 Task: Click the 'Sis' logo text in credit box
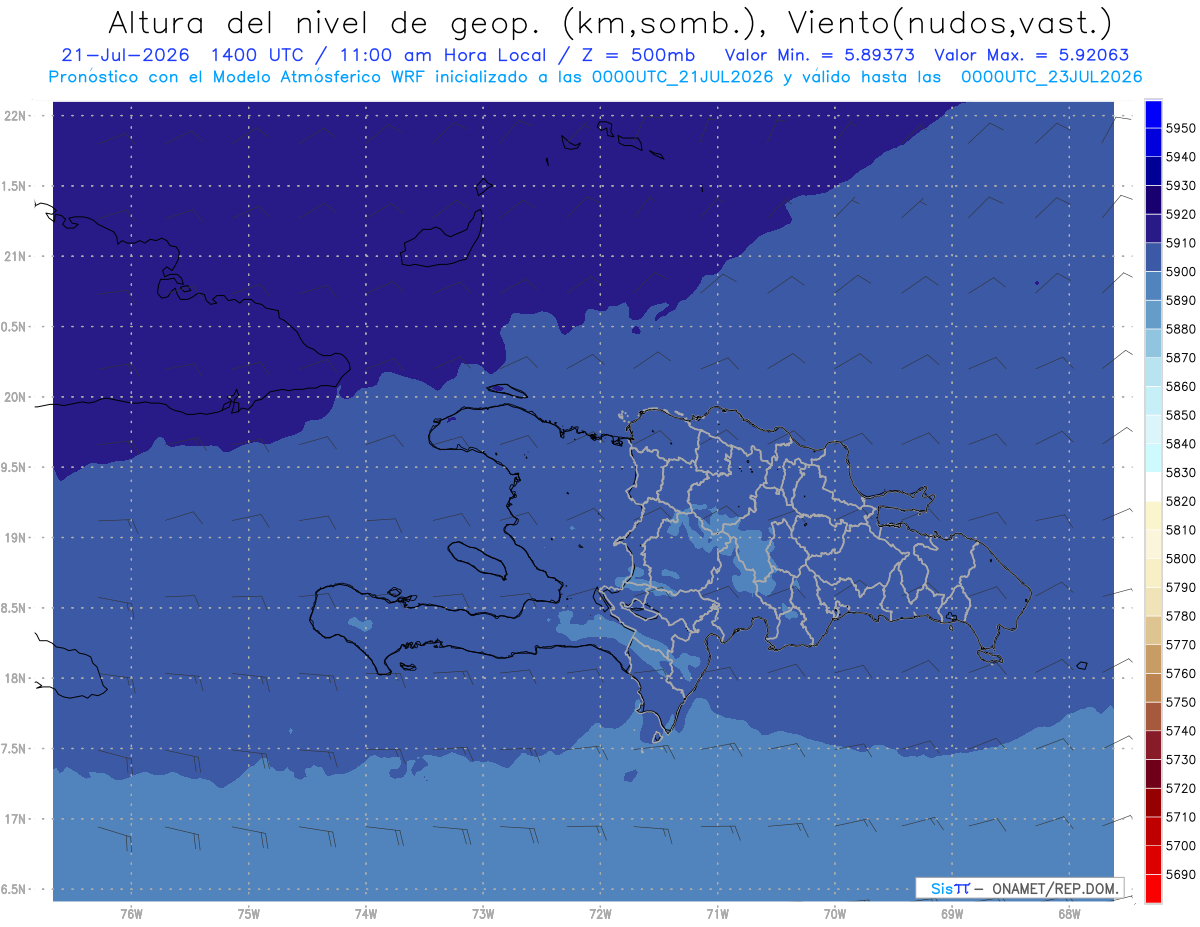point(941,888)
